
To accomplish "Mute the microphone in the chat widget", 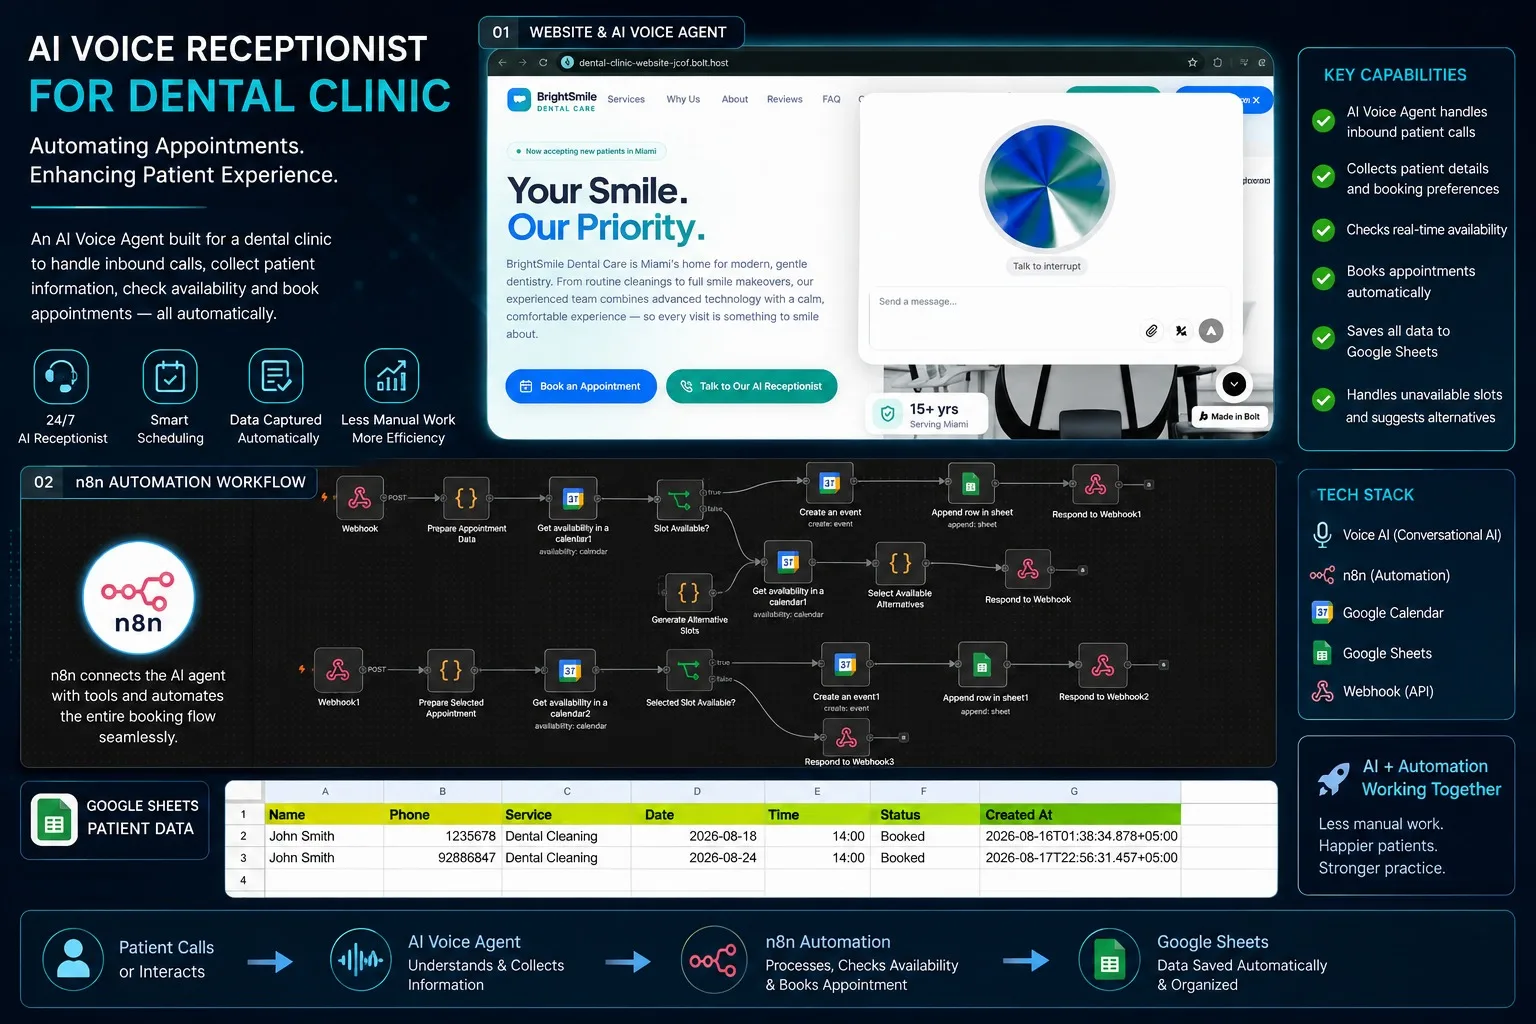I will (1181, 330).
